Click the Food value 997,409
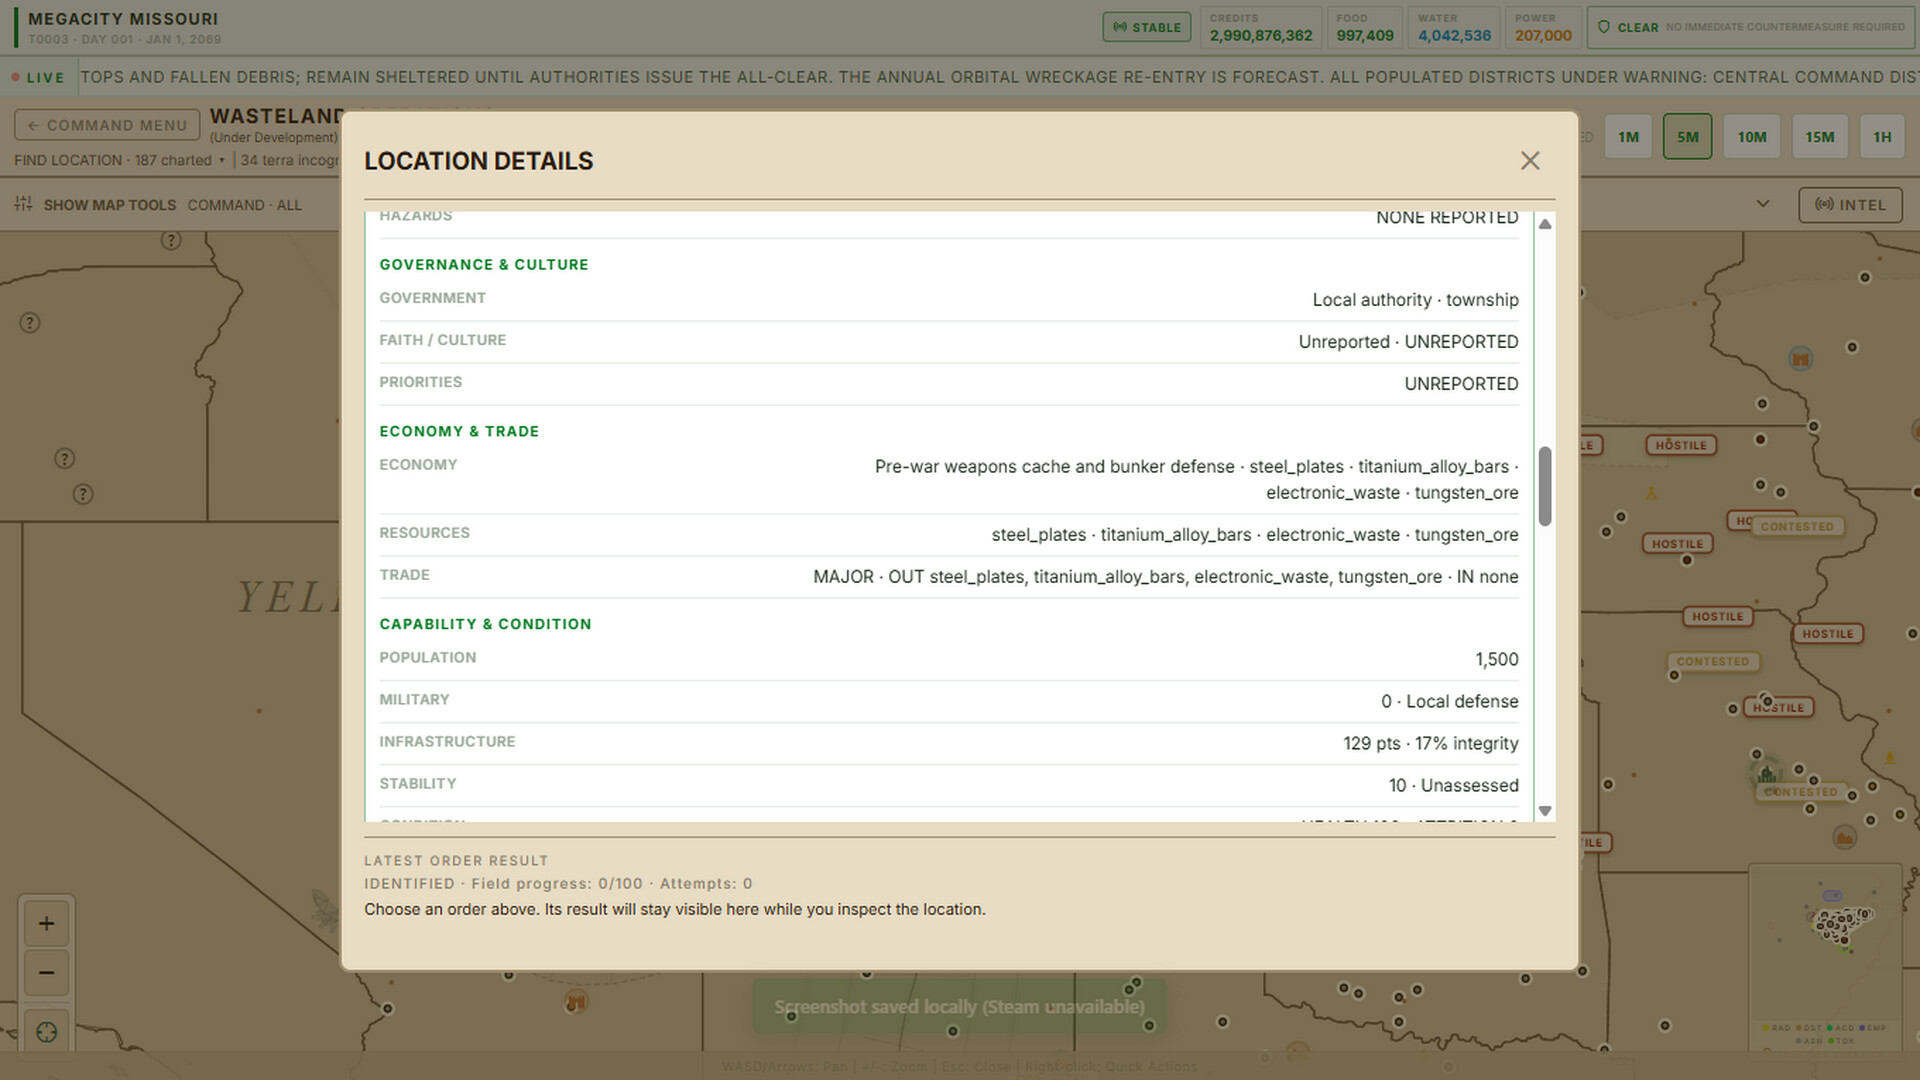The image size is (1920, 1080). pyautogui.click(x=1365, y=35)
